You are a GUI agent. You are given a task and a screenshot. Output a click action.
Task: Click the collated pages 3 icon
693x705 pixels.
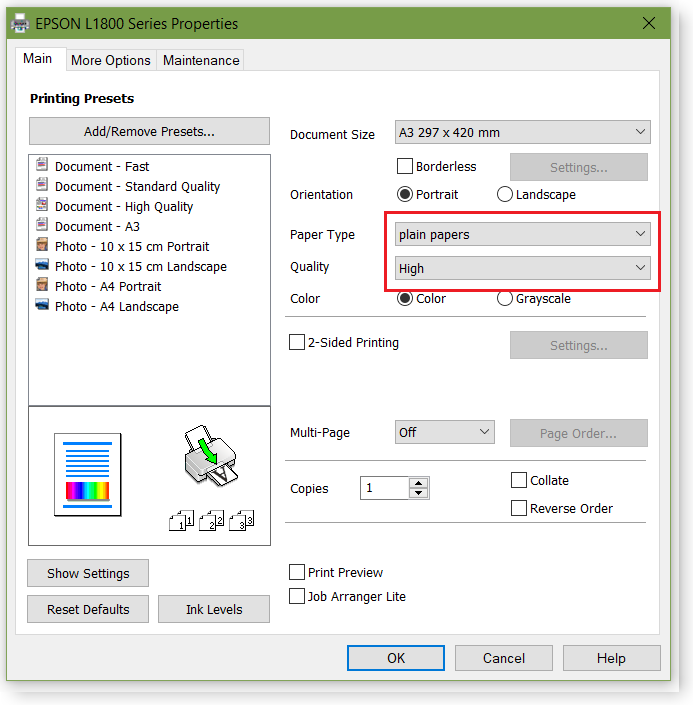click(241, 521)
